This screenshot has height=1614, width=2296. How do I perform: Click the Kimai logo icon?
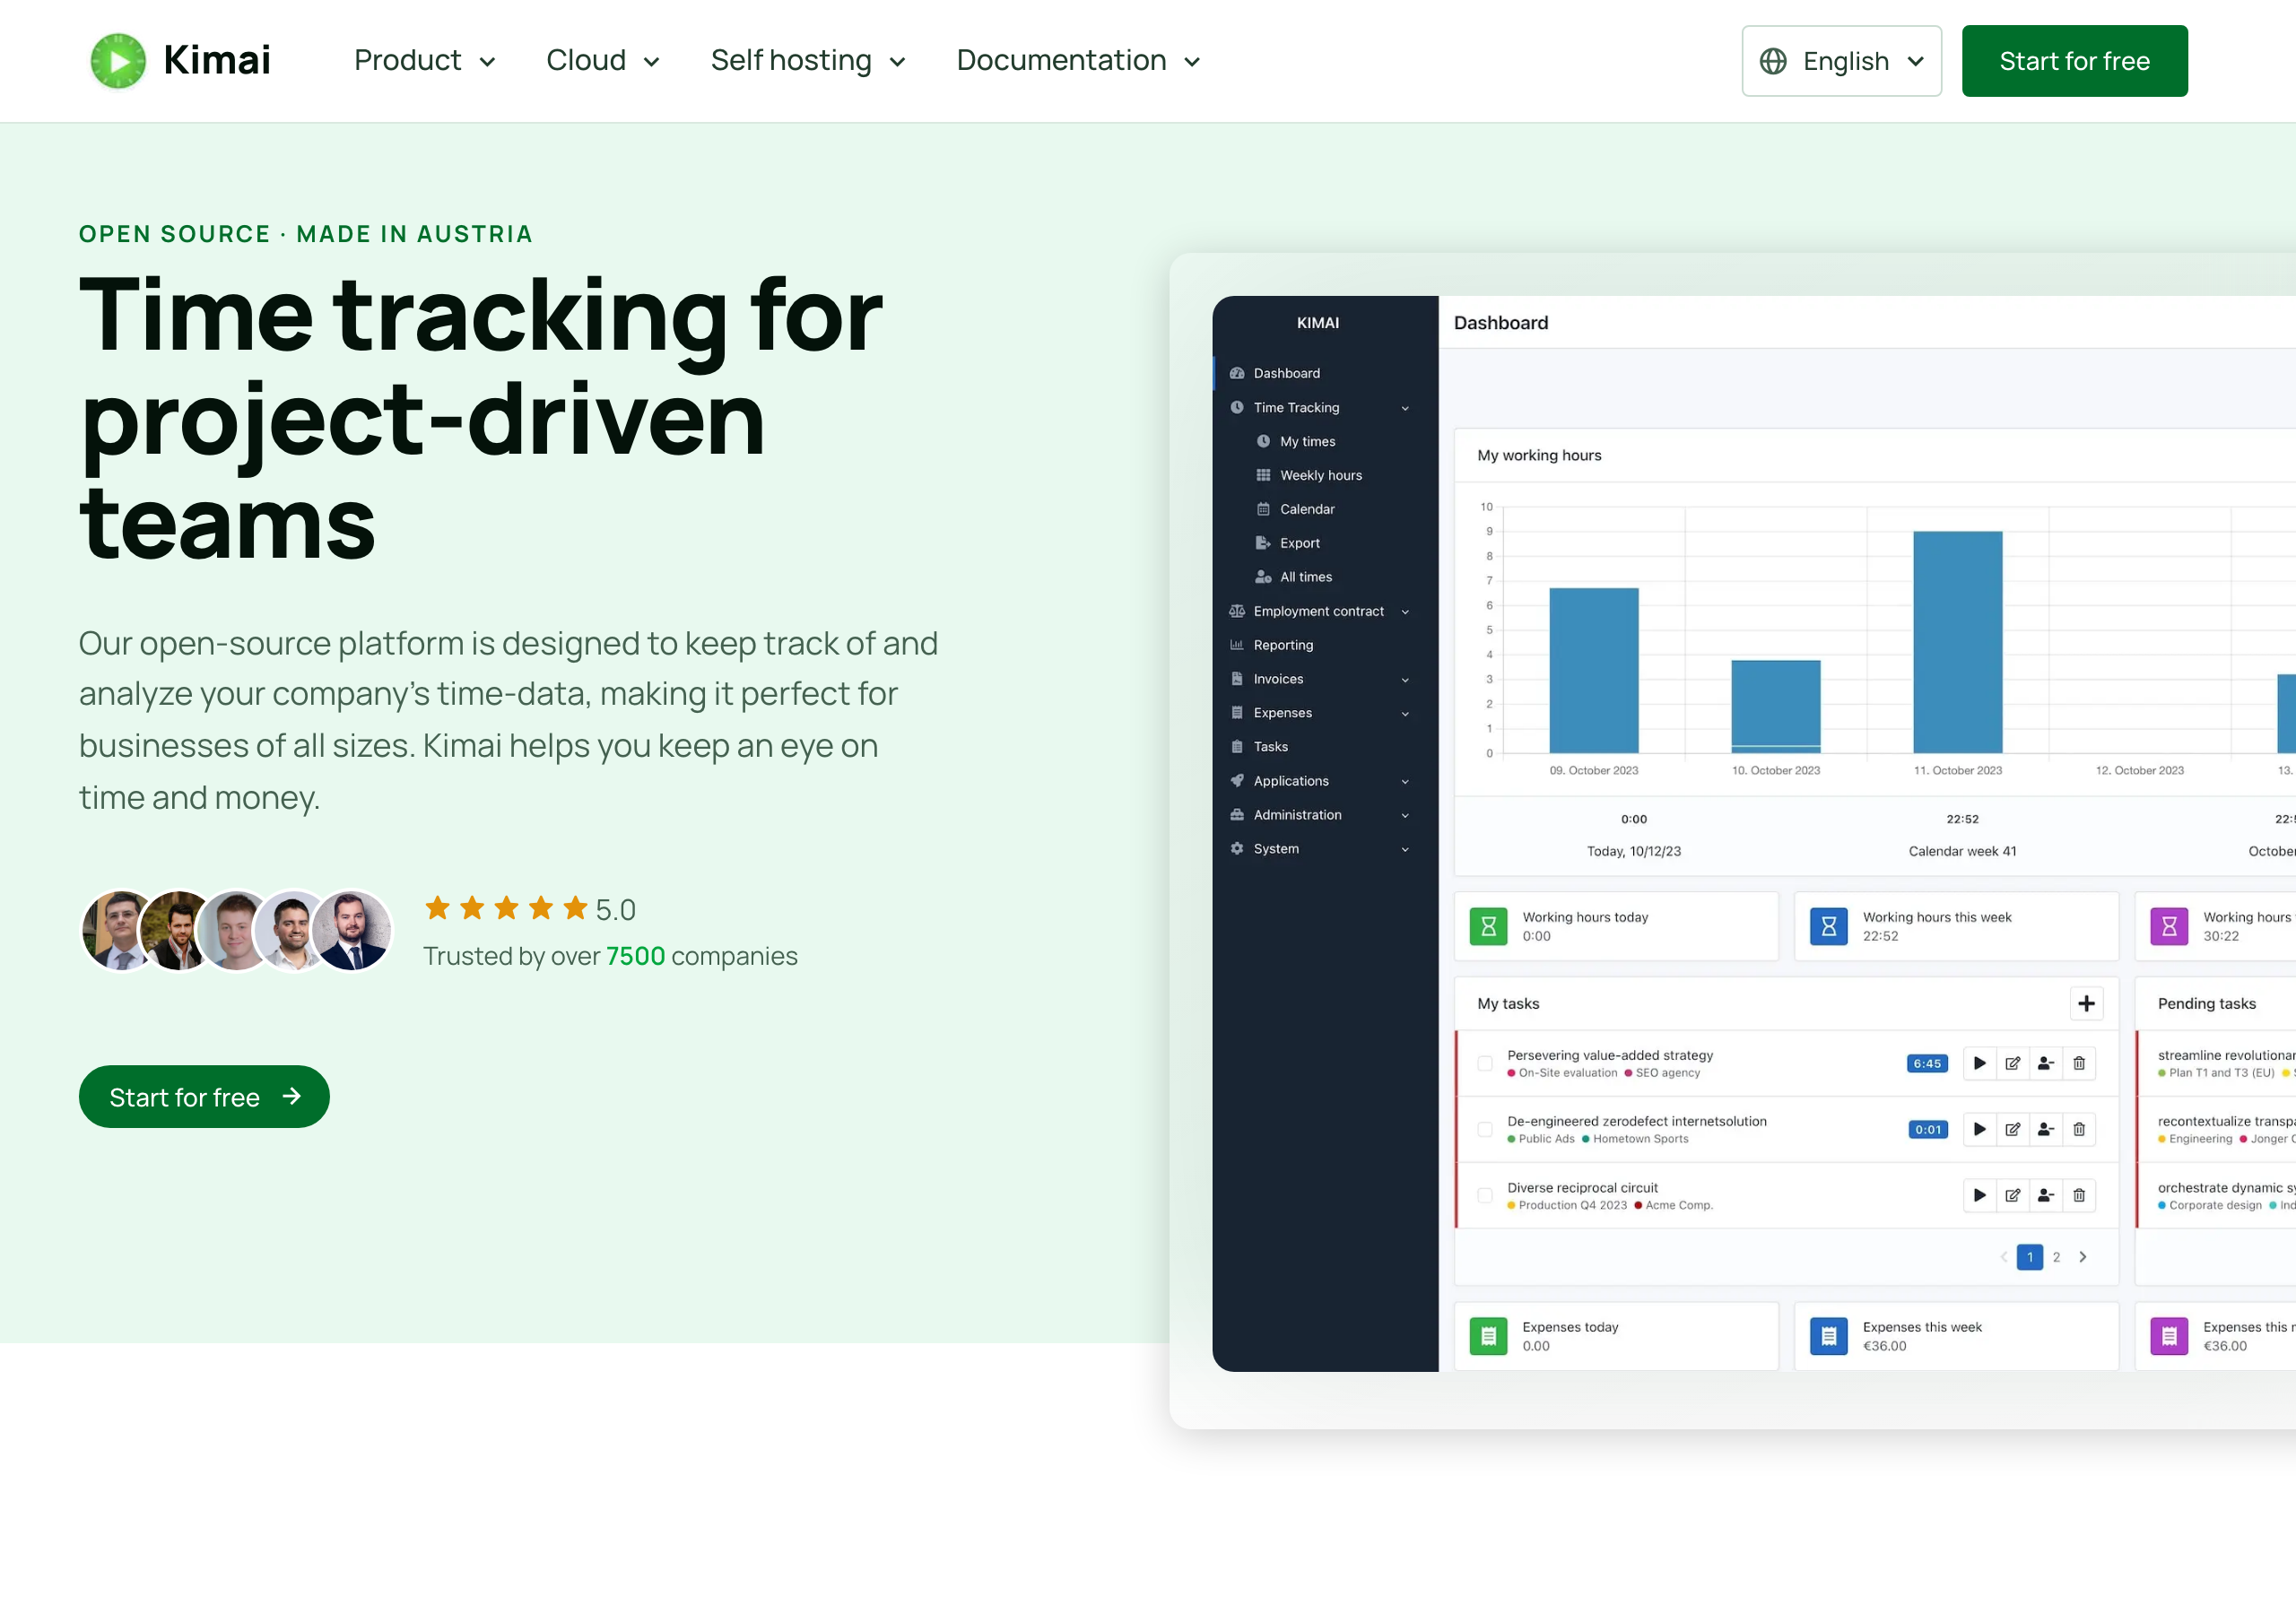[x=118, y=61]
